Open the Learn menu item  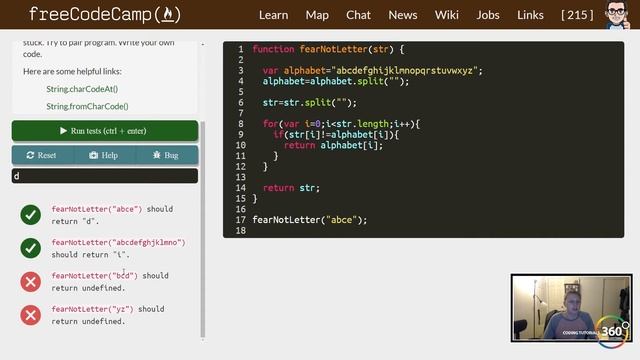pyautogui.click(x=273, y=15)
